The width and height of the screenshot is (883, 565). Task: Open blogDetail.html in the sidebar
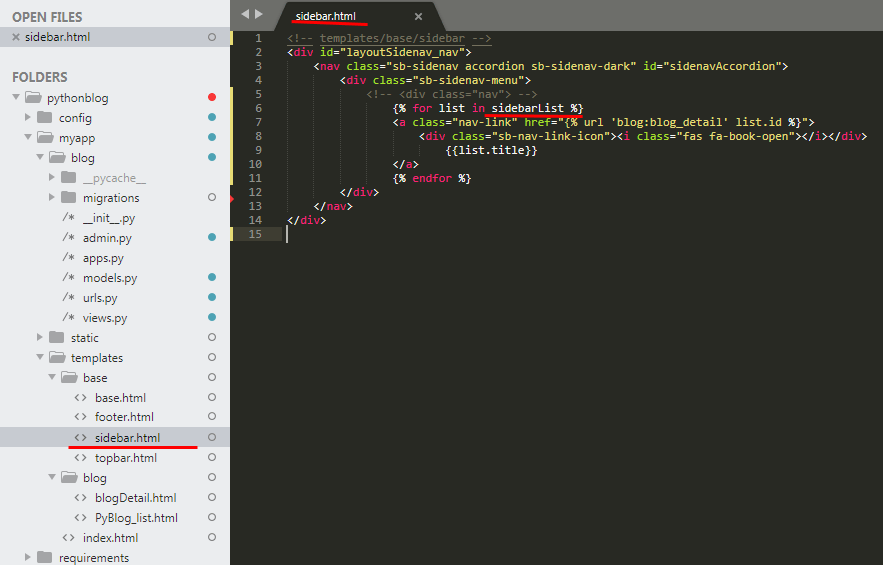135,498
